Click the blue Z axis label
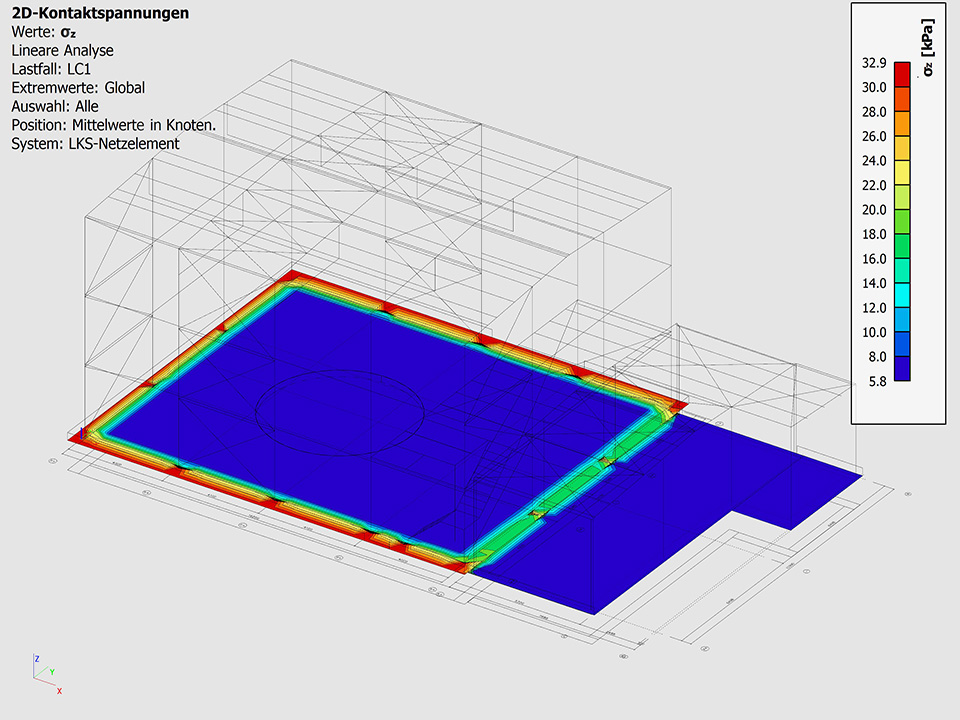The width and height of the screenshot is (960, 720). [x=36, y=660]
